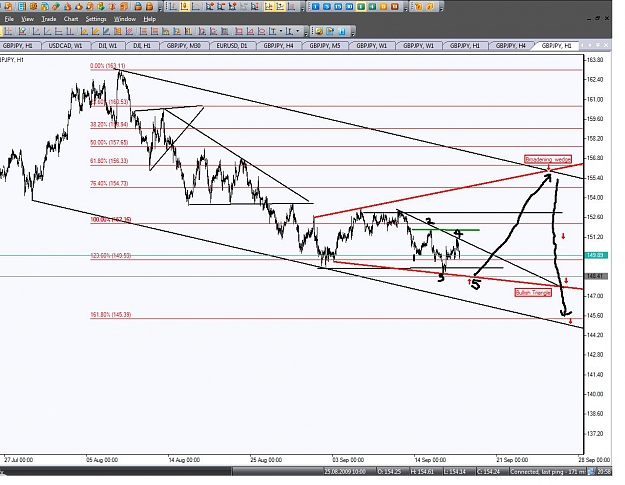Click the 14 Sep 00:00 time axis label
This screenshot has height=485, width=625.
(430, 460)
